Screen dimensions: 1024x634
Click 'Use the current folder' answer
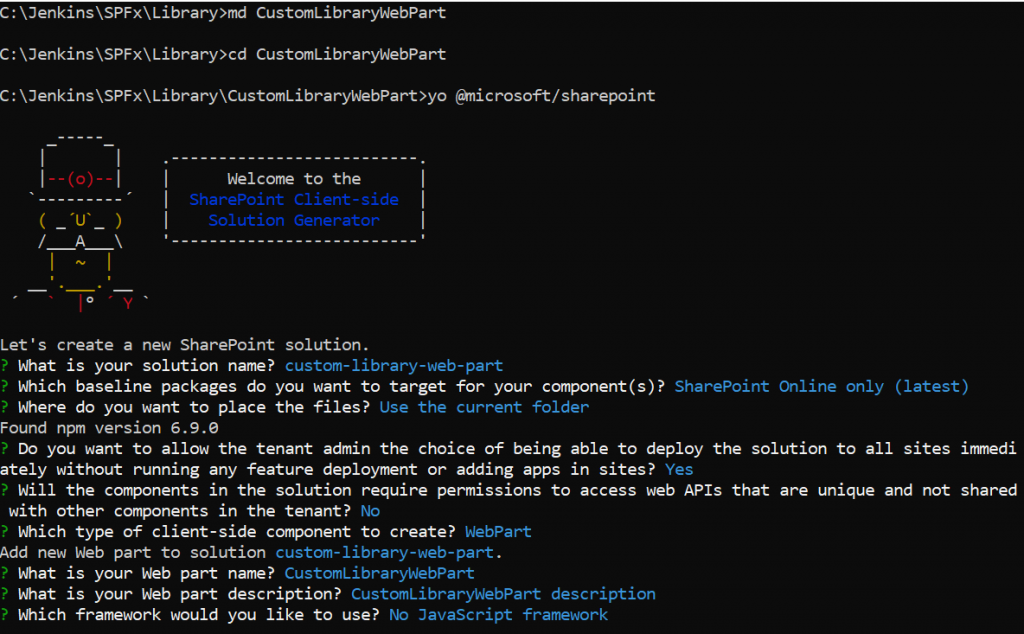pos(484,407)
